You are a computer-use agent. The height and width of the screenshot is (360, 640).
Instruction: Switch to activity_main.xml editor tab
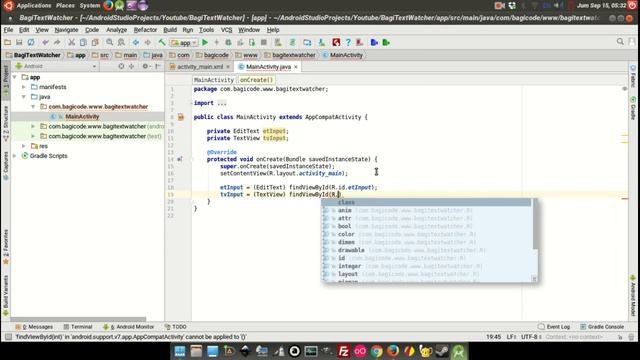coord(200,67)
